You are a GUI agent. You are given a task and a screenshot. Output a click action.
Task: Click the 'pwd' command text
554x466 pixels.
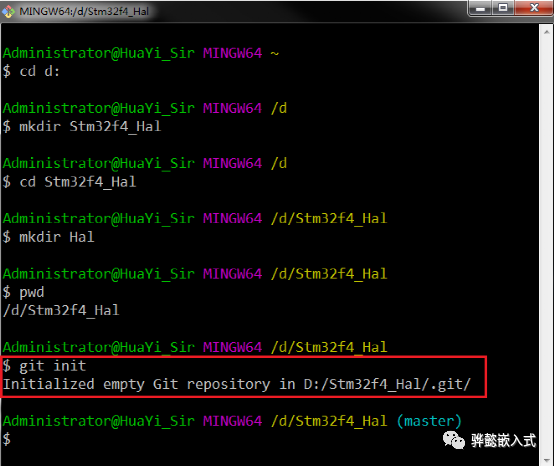(x=32, y=293)
